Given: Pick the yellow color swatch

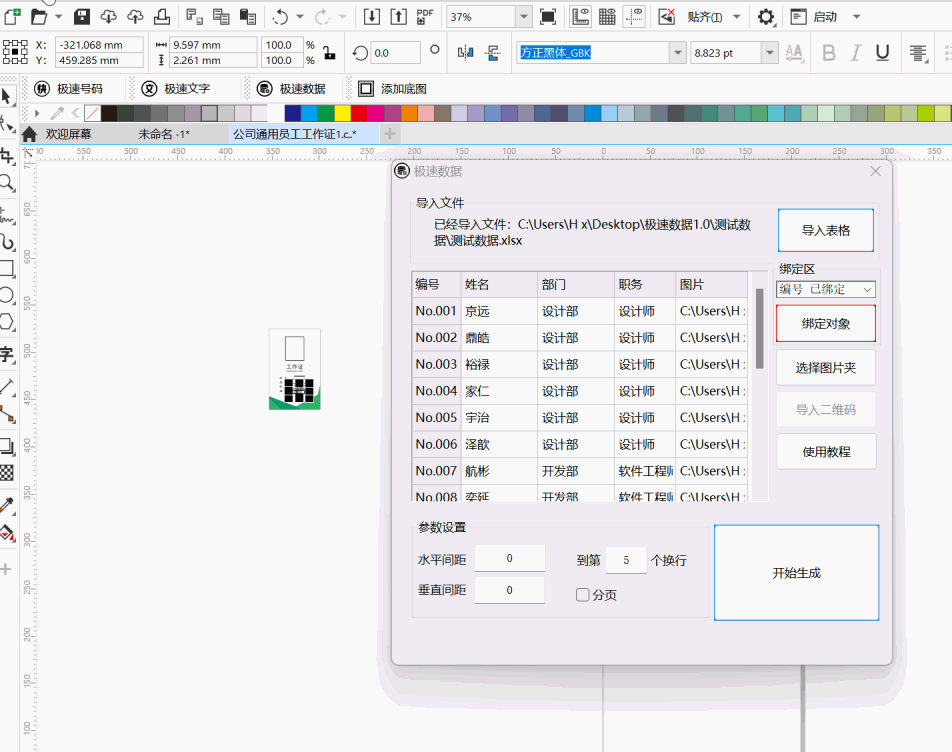Looking at the screenshot, I should (x=343, y=113).
